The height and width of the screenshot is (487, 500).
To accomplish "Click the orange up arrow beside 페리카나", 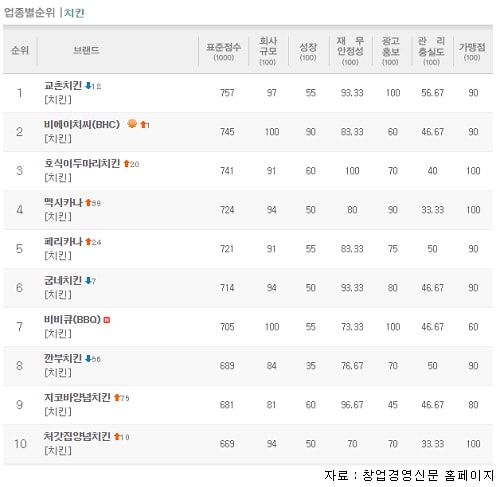I will [88, 242].
